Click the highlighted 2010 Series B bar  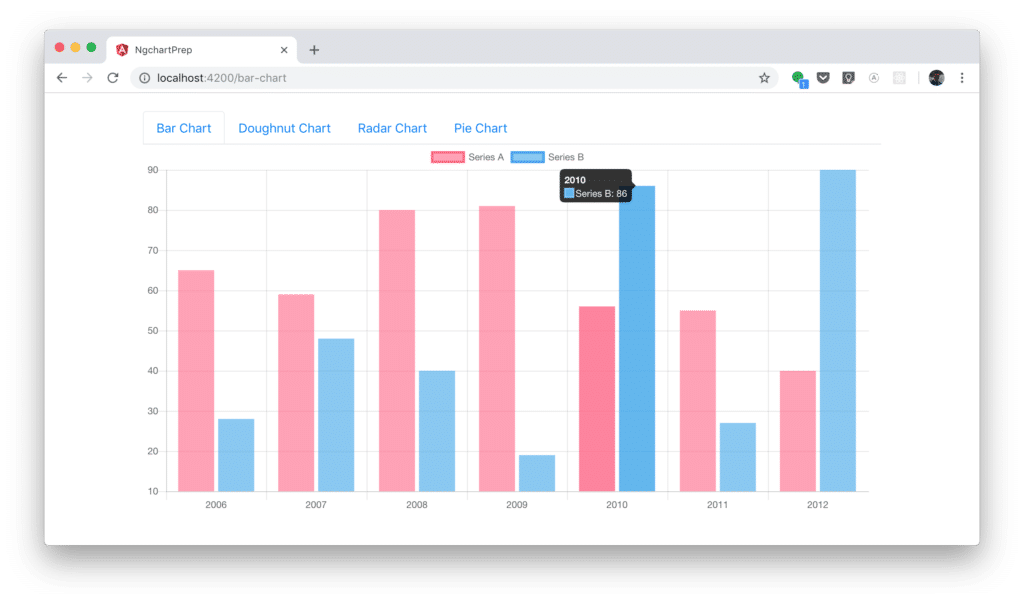click(637, 339)
